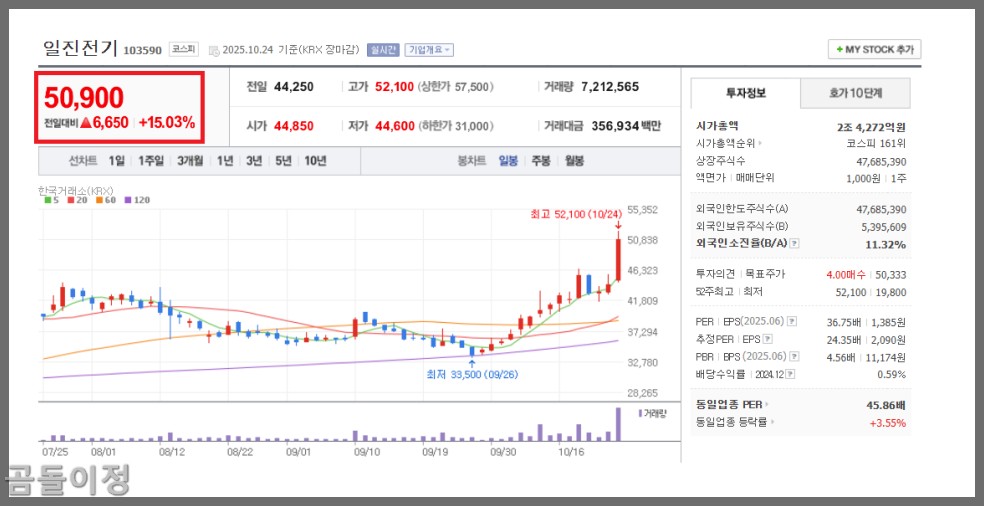The width and height of the screenshot is (984, 506).
Task: Select the 주봉 candlestick chart
Action: coord(541,161)
